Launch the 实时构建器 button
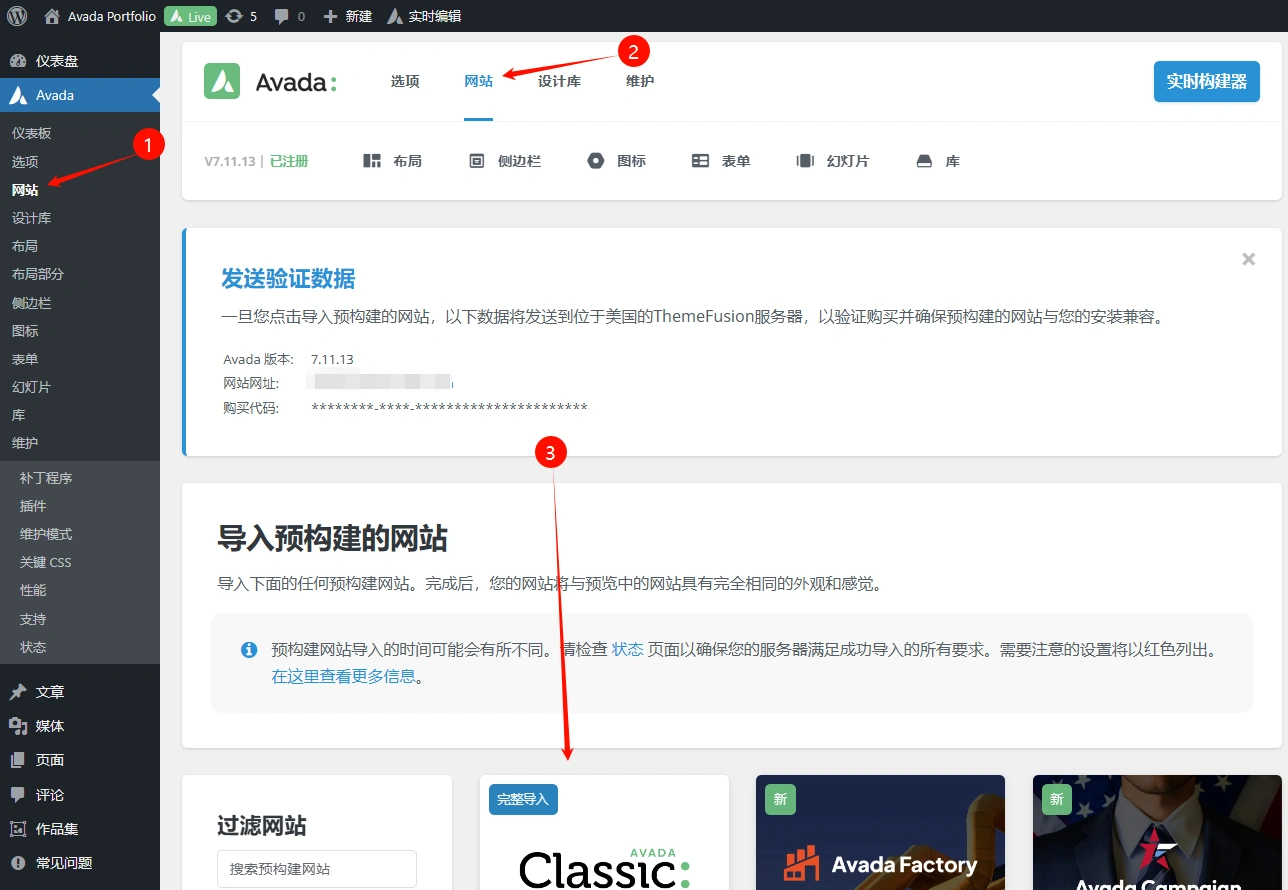The width and height of the screenshot is (1288, 890). [1206, 83]
